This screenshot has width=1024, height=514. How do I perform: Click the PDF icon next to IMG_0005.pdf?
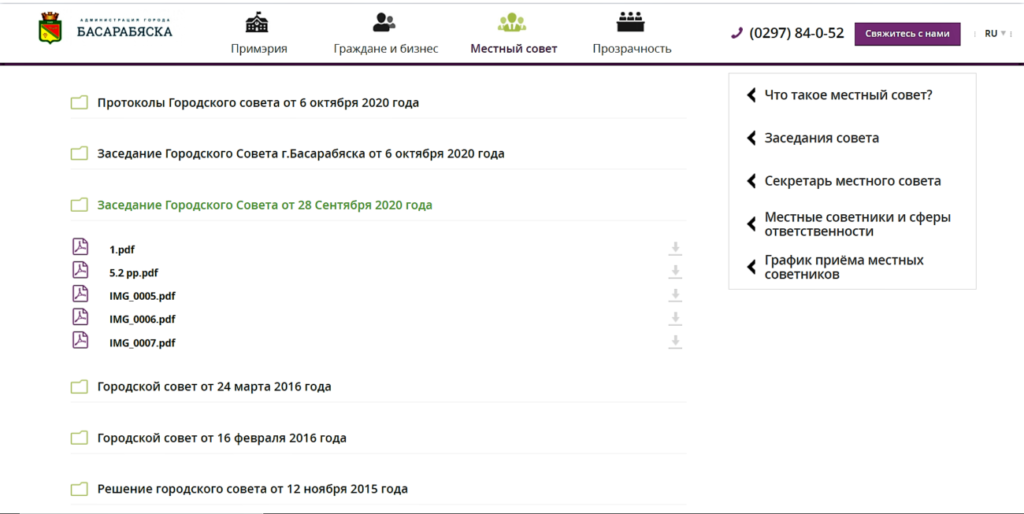pos(80,293)
